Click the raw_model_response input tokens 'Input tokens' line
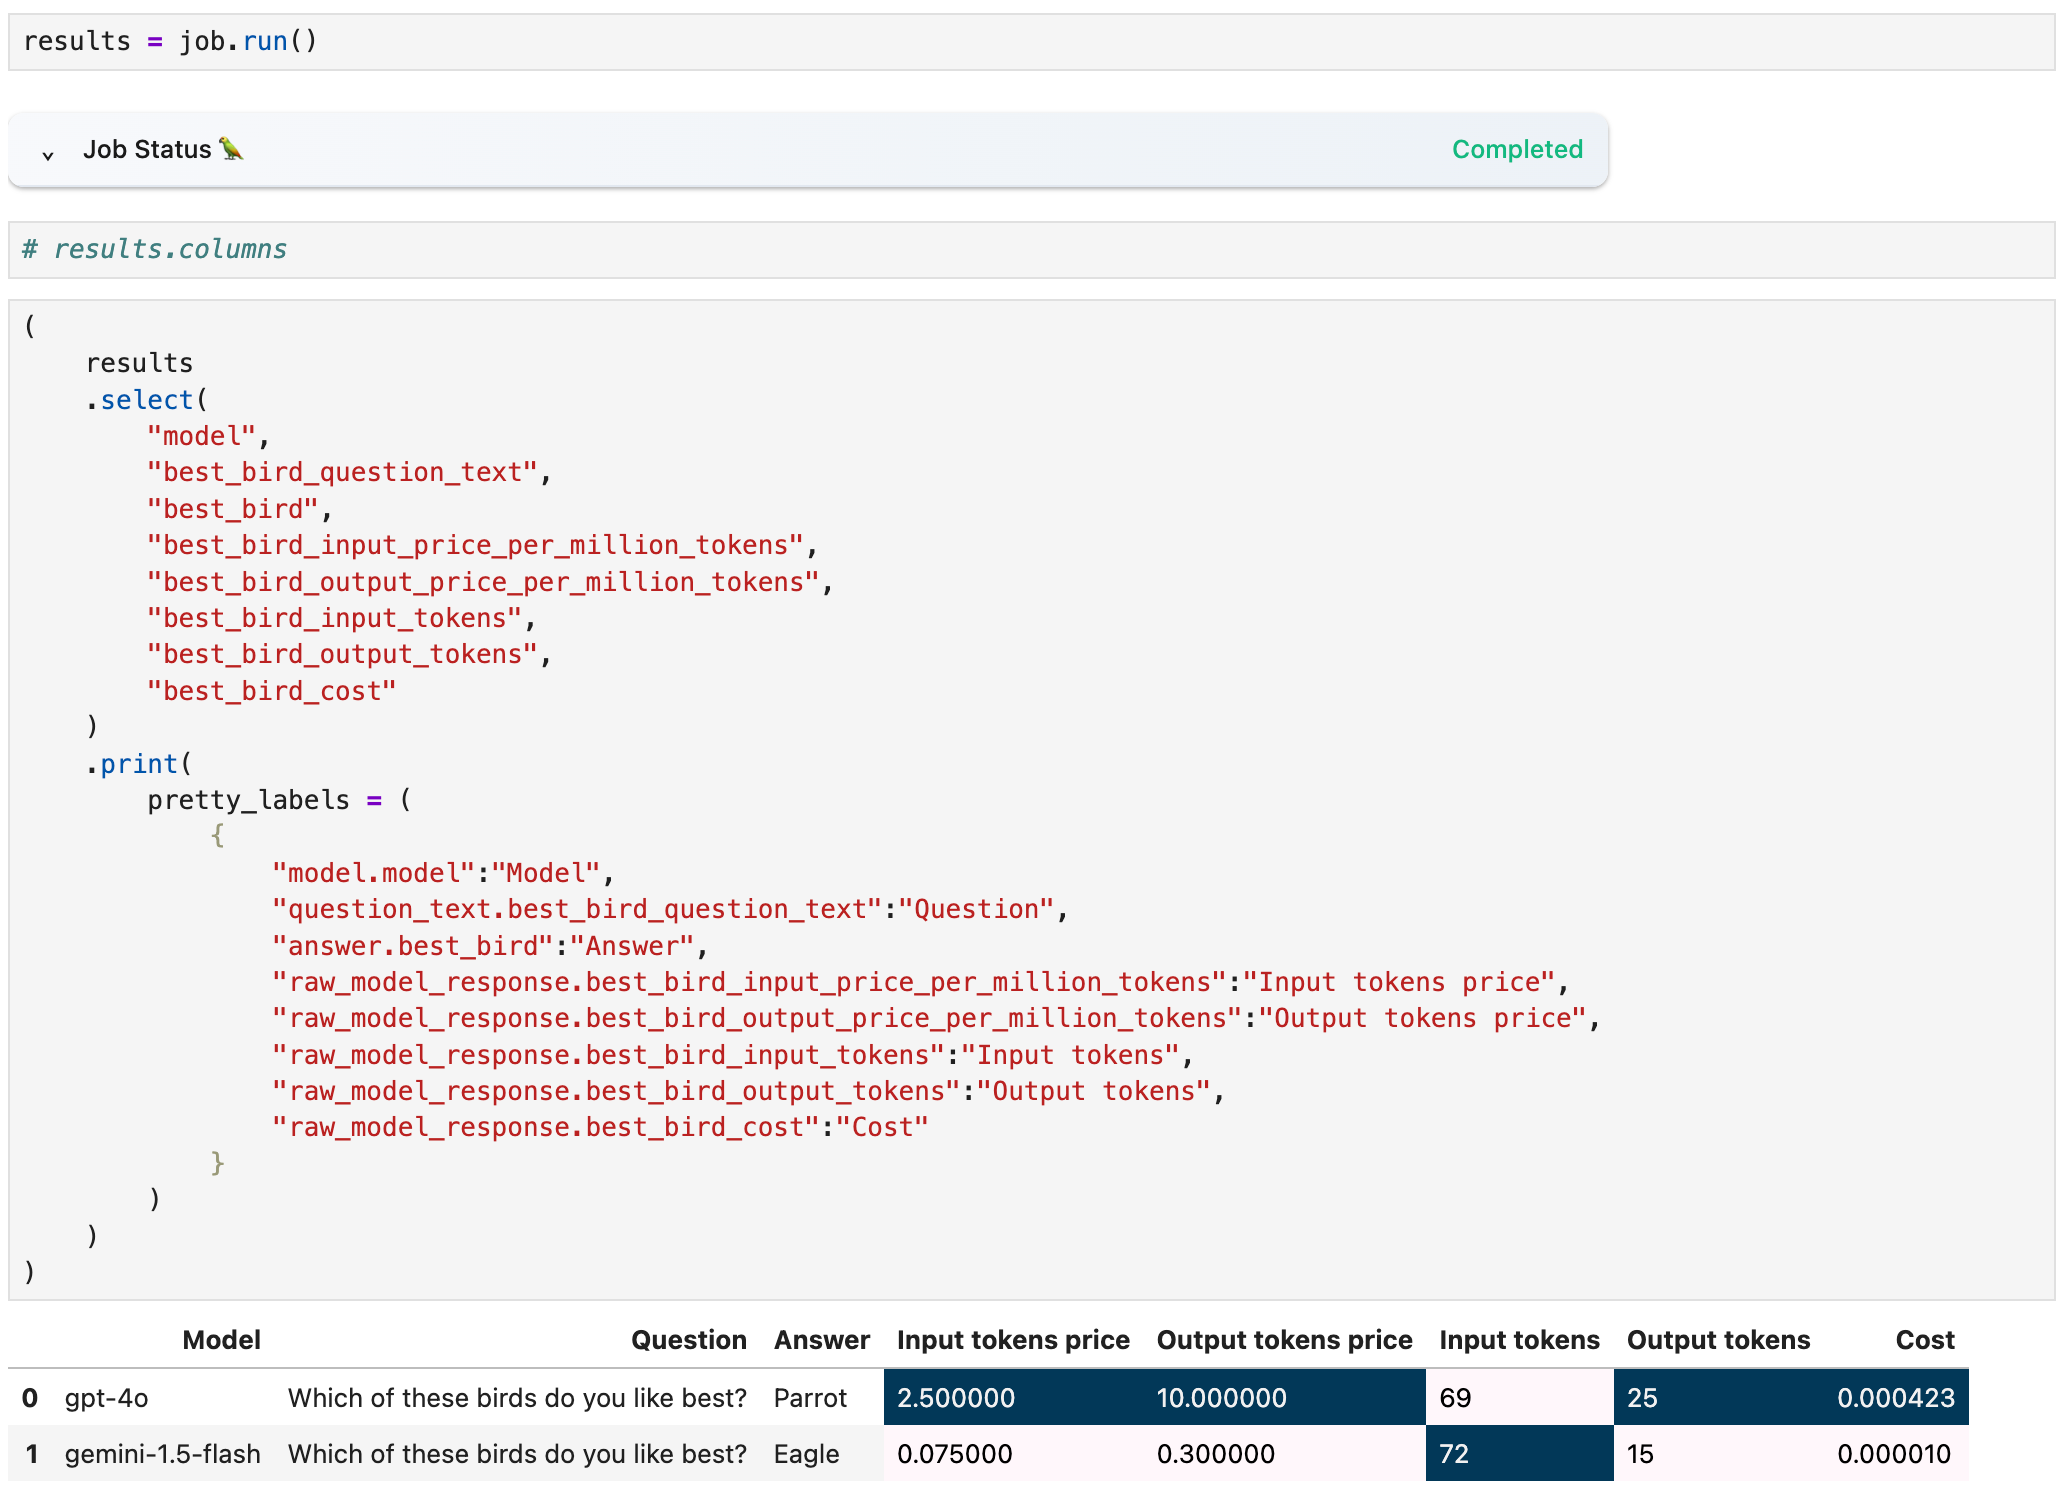This screenshot has height=1494, width=2064. (733, 1055)
